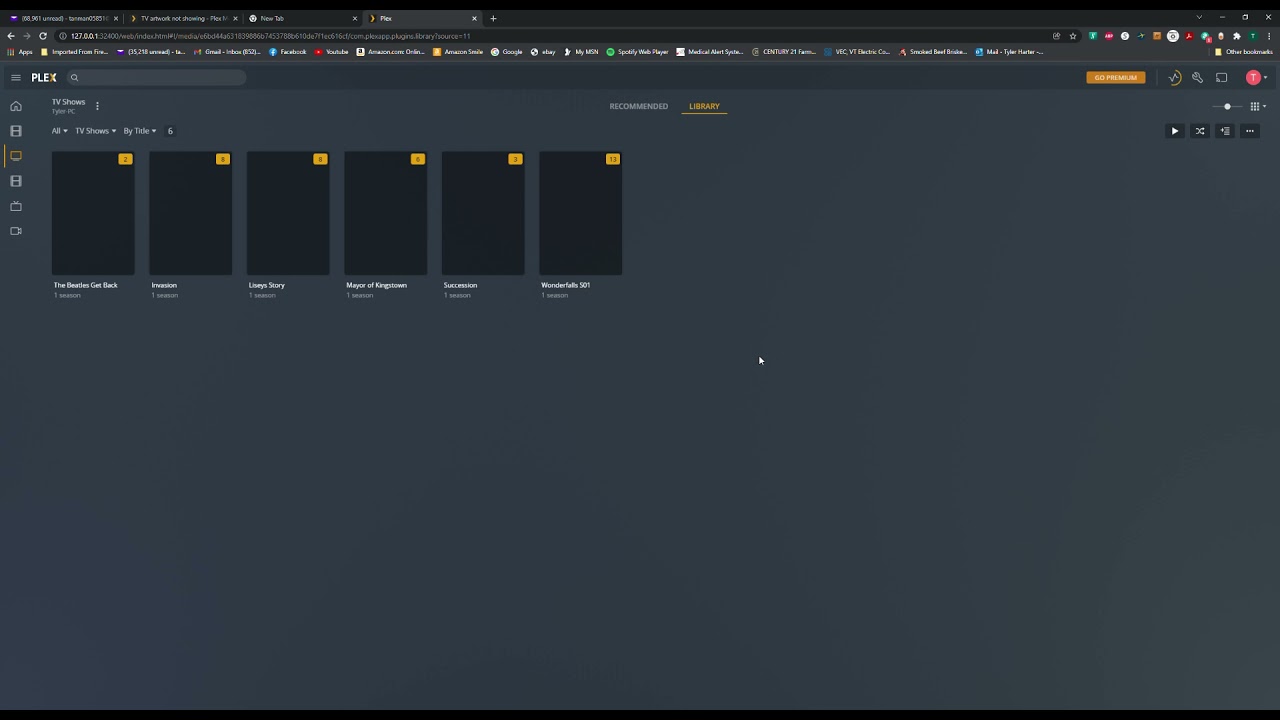Viewport: 1280px width, 720px height.
Task: Open the Movies library in the sidebar
Action: [16, 131]
